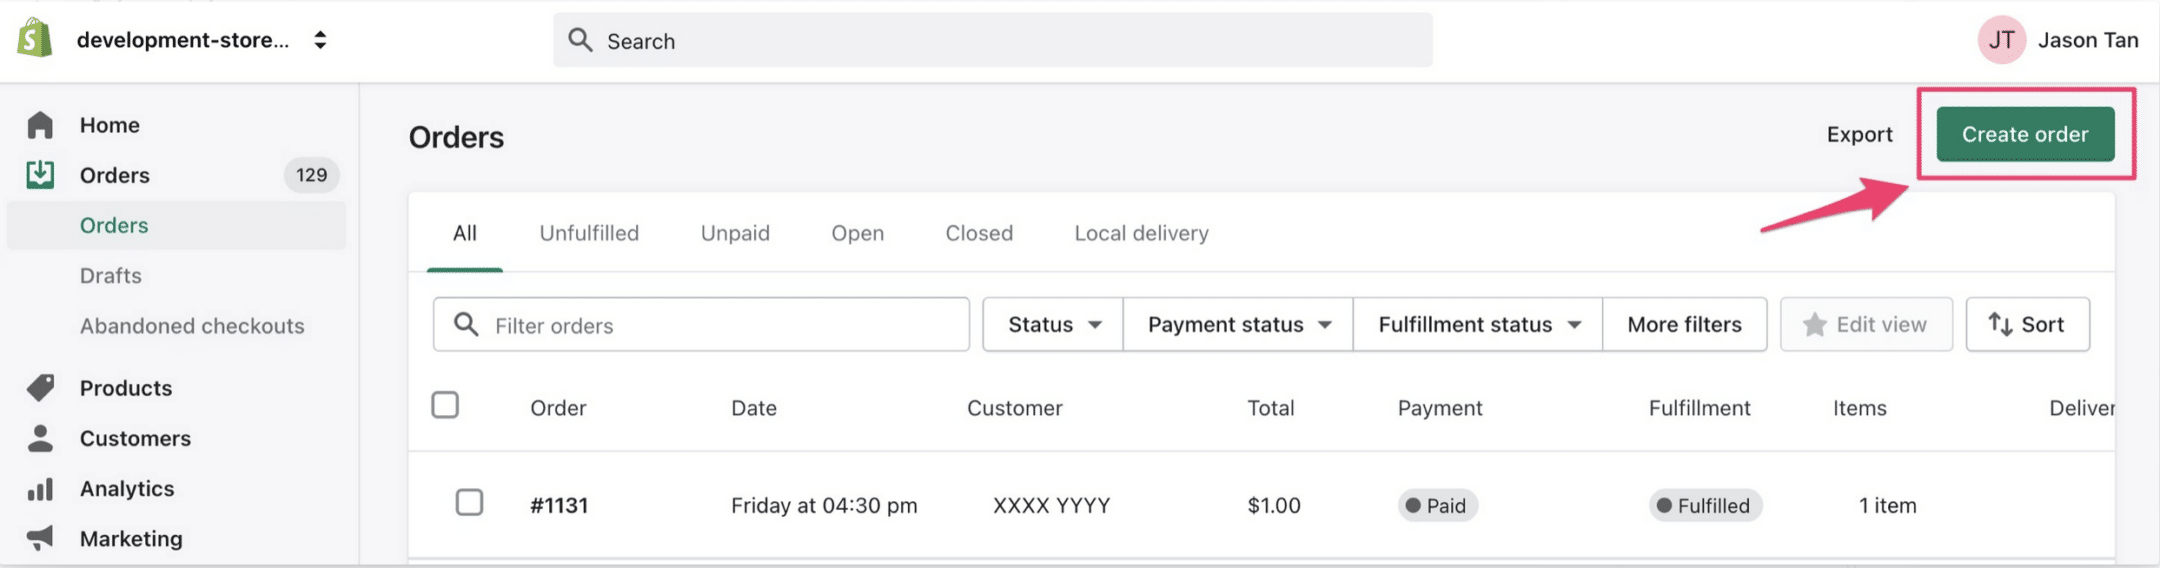Click the Marketing megaphone icon

tap(40, 538)
